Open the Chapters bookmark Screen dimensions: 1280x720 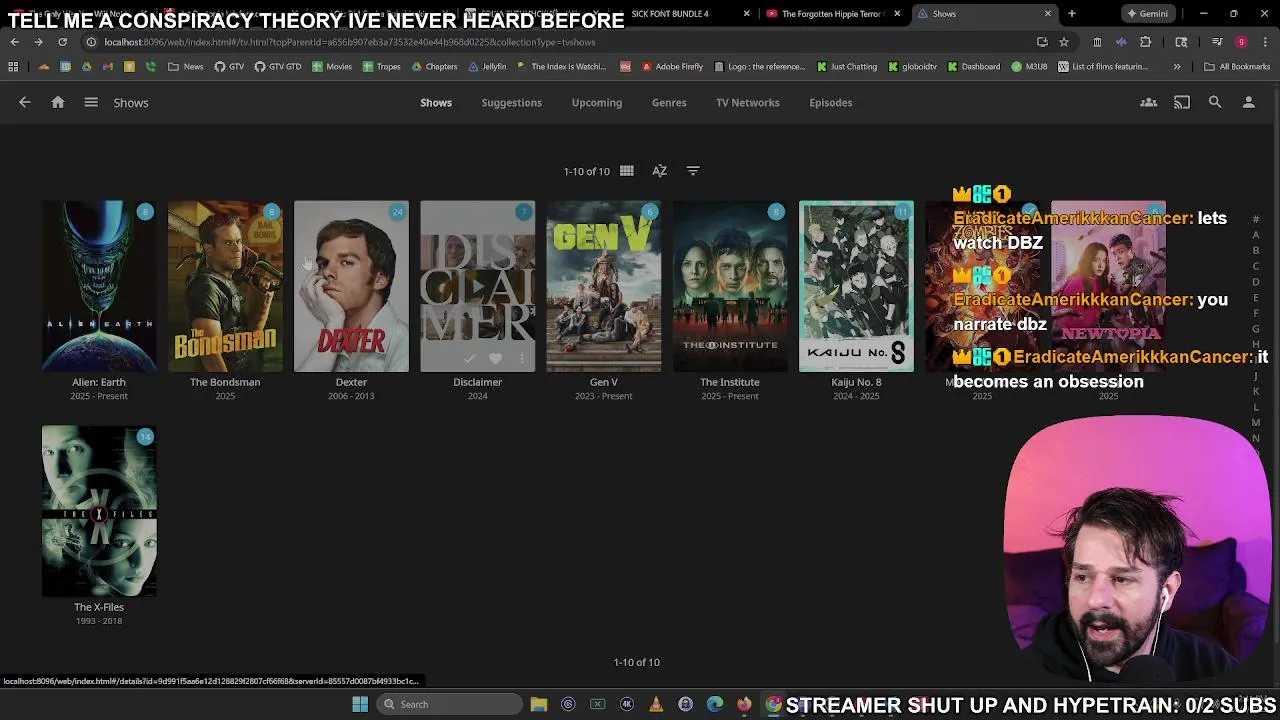click(x=435, y=67)
